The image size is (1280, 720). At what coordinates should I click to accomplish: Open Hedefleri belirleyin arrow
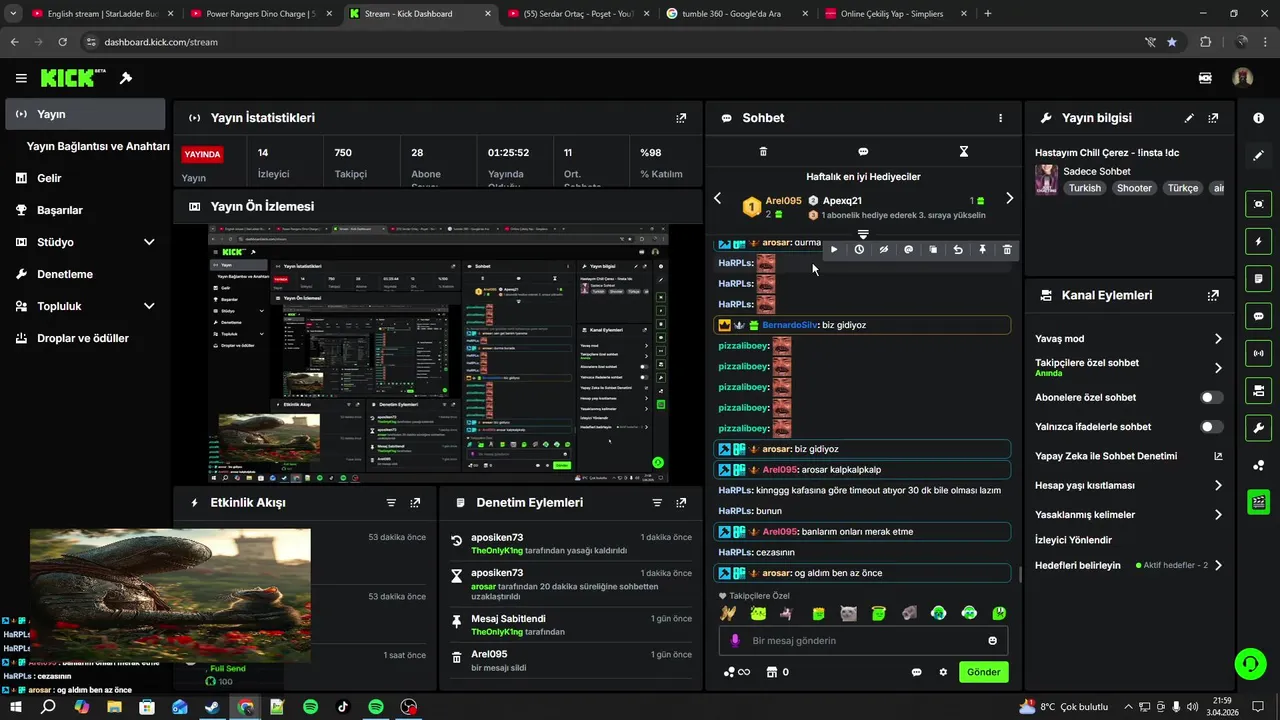pyautogui.click(x=1218, y=565)
